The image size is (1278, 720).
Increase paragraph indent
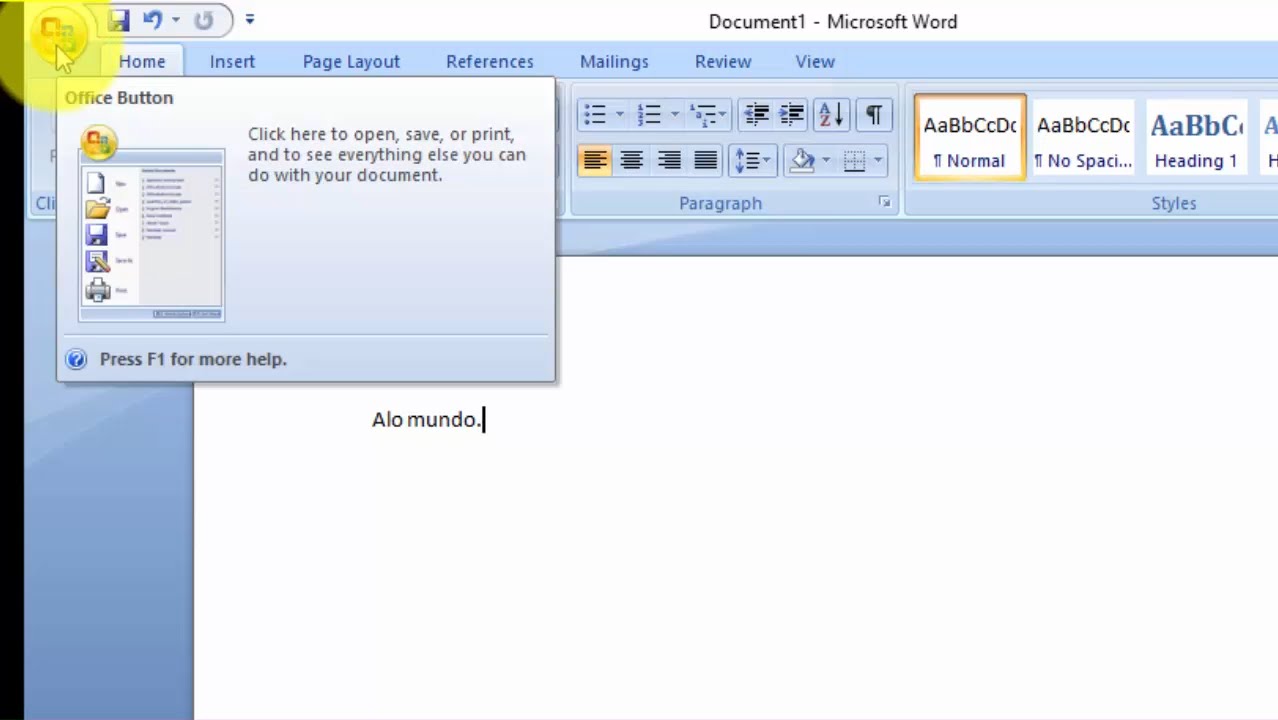(791, 115)
